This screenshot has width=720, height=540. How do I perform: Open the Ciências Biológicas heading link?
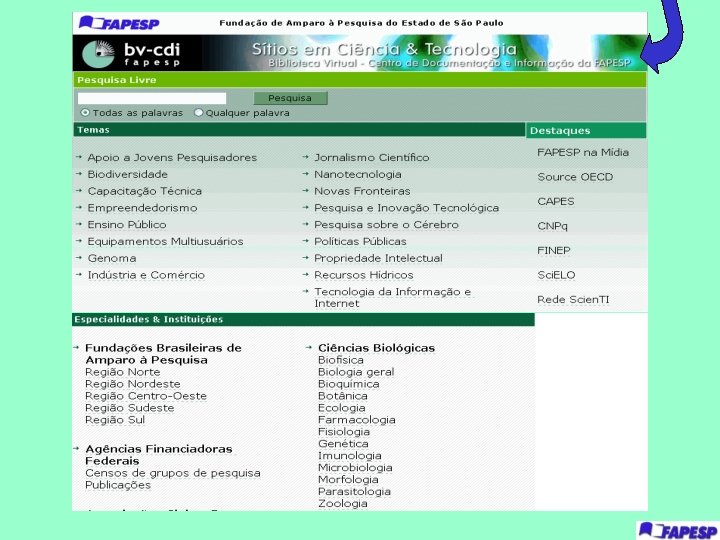tap(377, 348)
